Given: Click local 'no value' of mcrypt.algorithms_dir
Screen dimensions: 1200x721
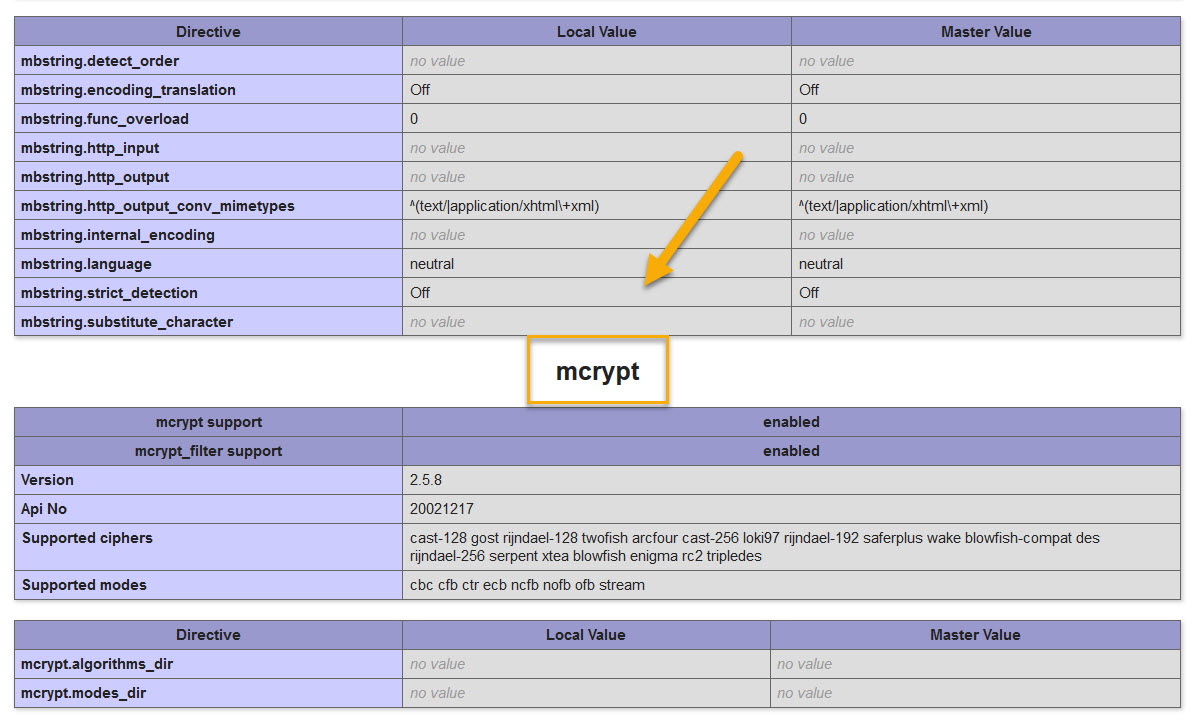Looking at the screenshot, I should 437,664.
